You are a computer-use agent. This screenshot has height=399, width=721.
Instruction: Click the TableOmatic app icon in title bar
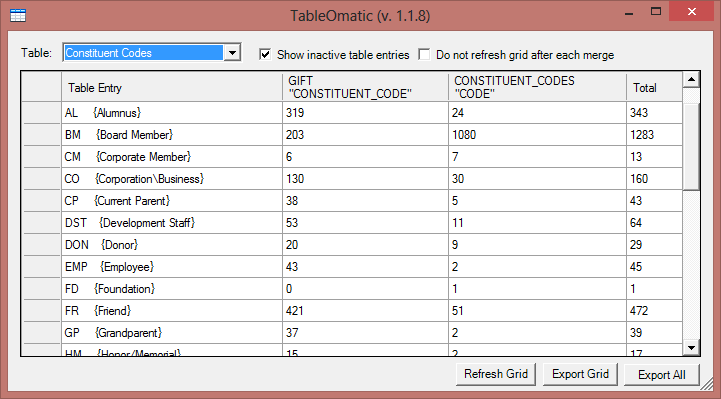pos(18,15)
